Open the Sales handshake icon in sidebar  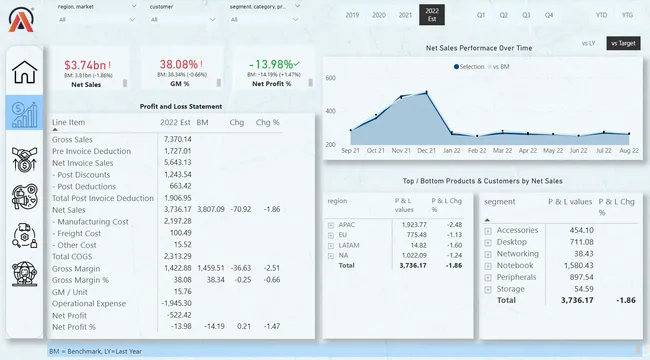[x=24, y=159]
